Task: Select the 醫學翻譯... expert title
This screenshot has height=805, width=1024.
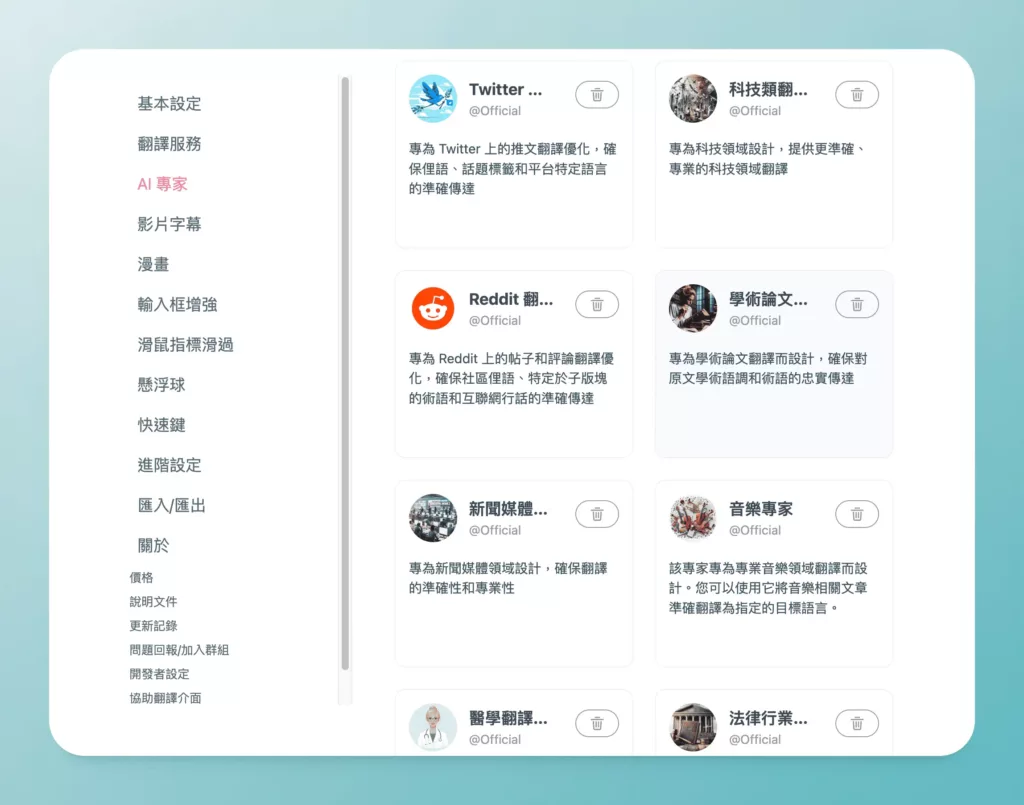Action: (508, 718)
